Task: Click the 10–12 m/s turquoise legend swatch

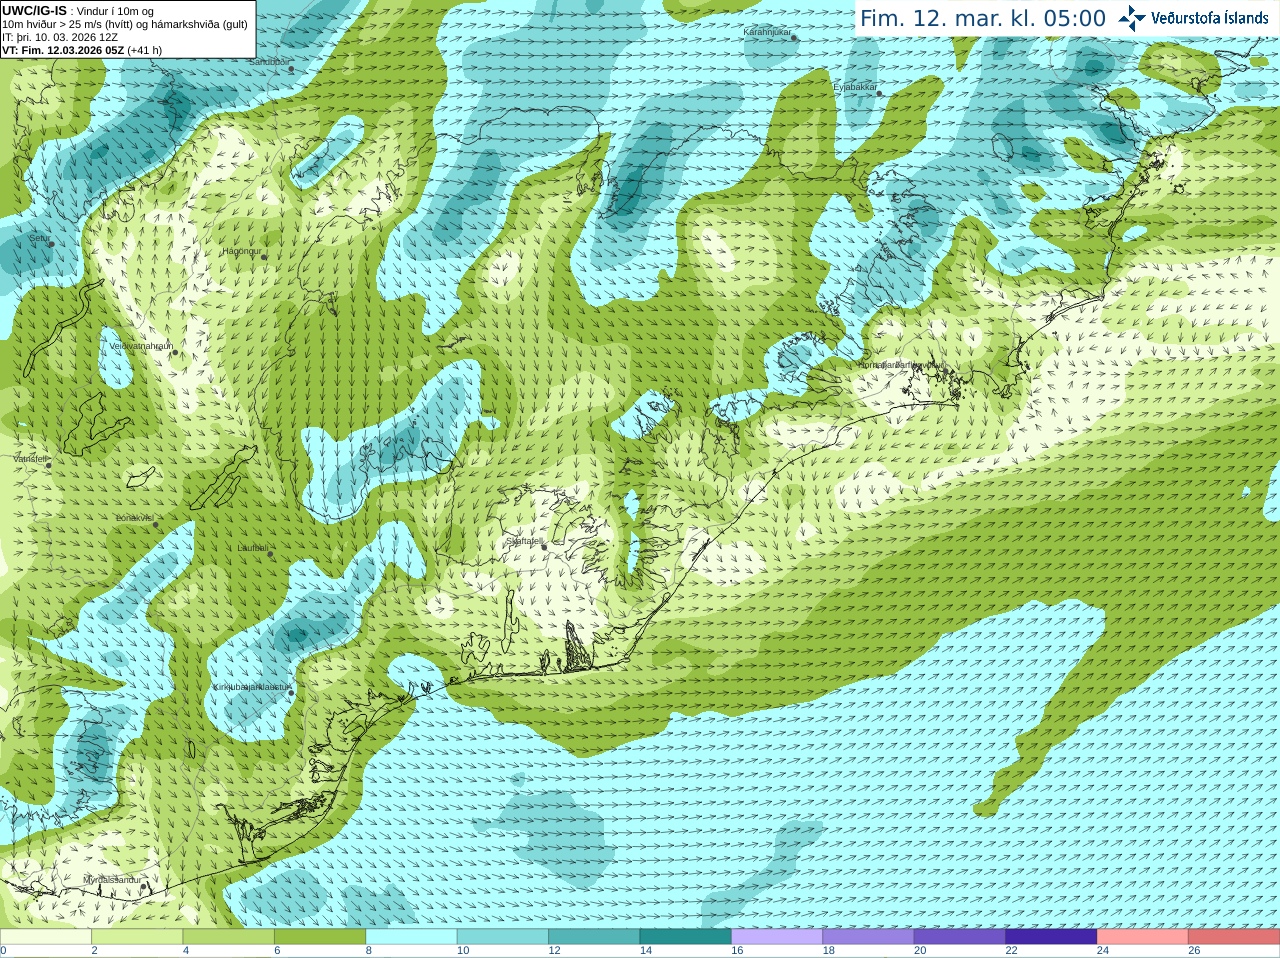Action: click(503, 937)
